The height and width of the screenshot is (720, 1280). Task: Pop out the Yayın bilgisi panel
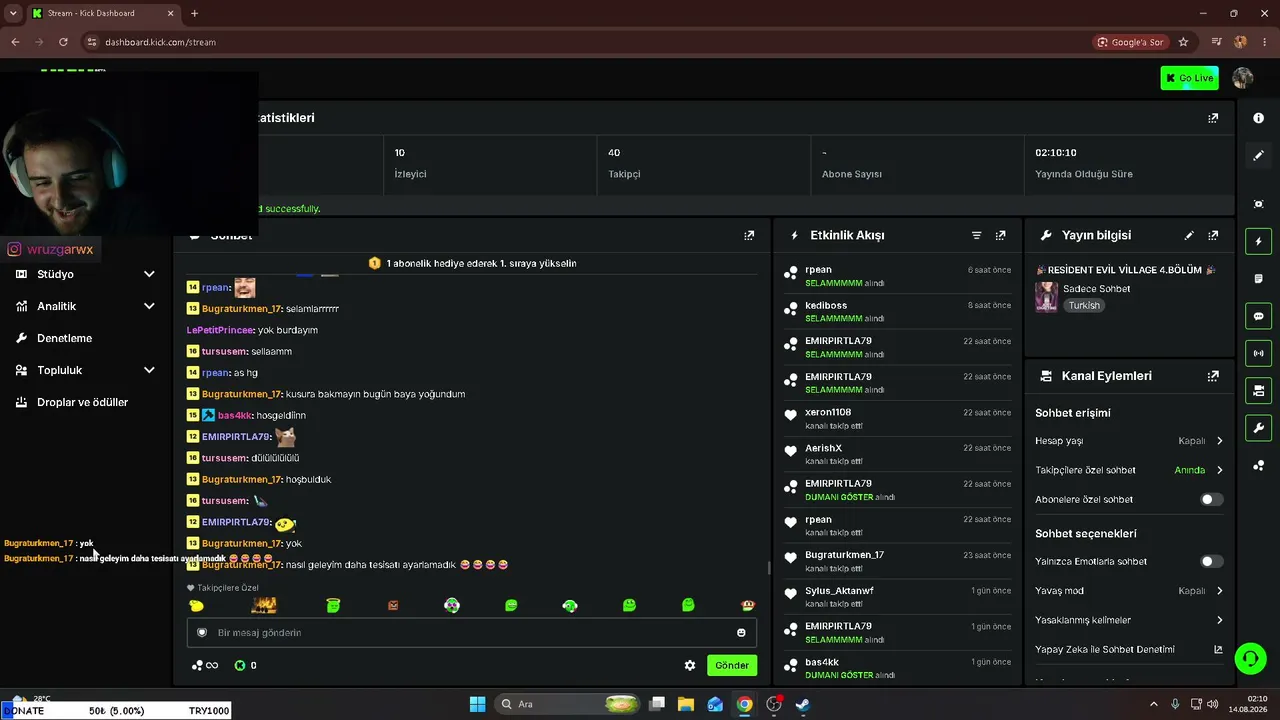[1213, 236]
